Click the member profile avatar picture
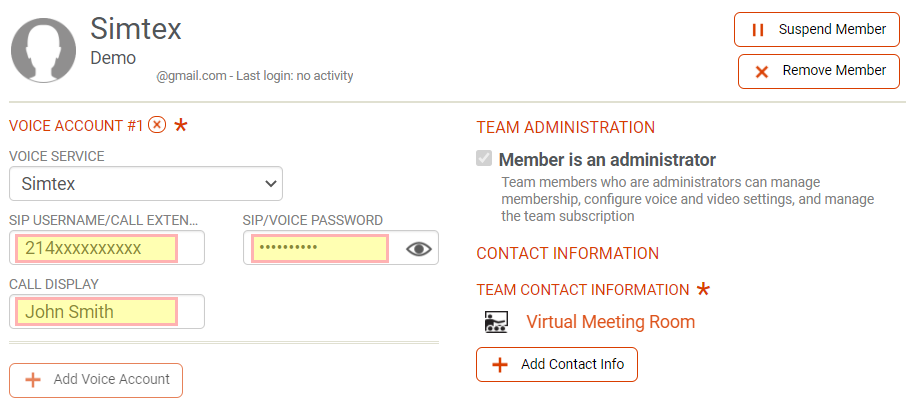This screenshot has width=911, height=406. 43,48
